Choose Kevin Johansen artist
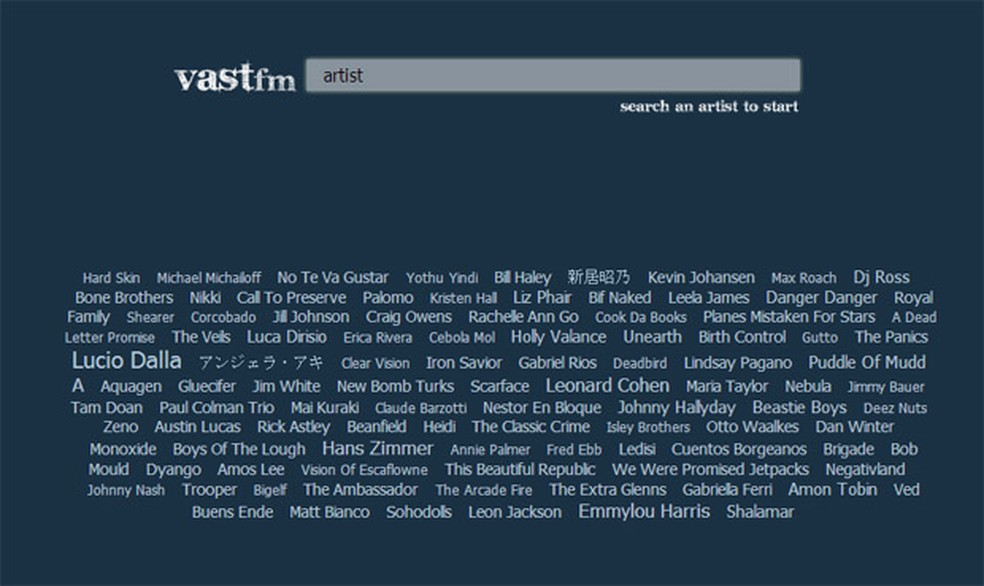This screenshot has width=984, height=586. point(702,277)
